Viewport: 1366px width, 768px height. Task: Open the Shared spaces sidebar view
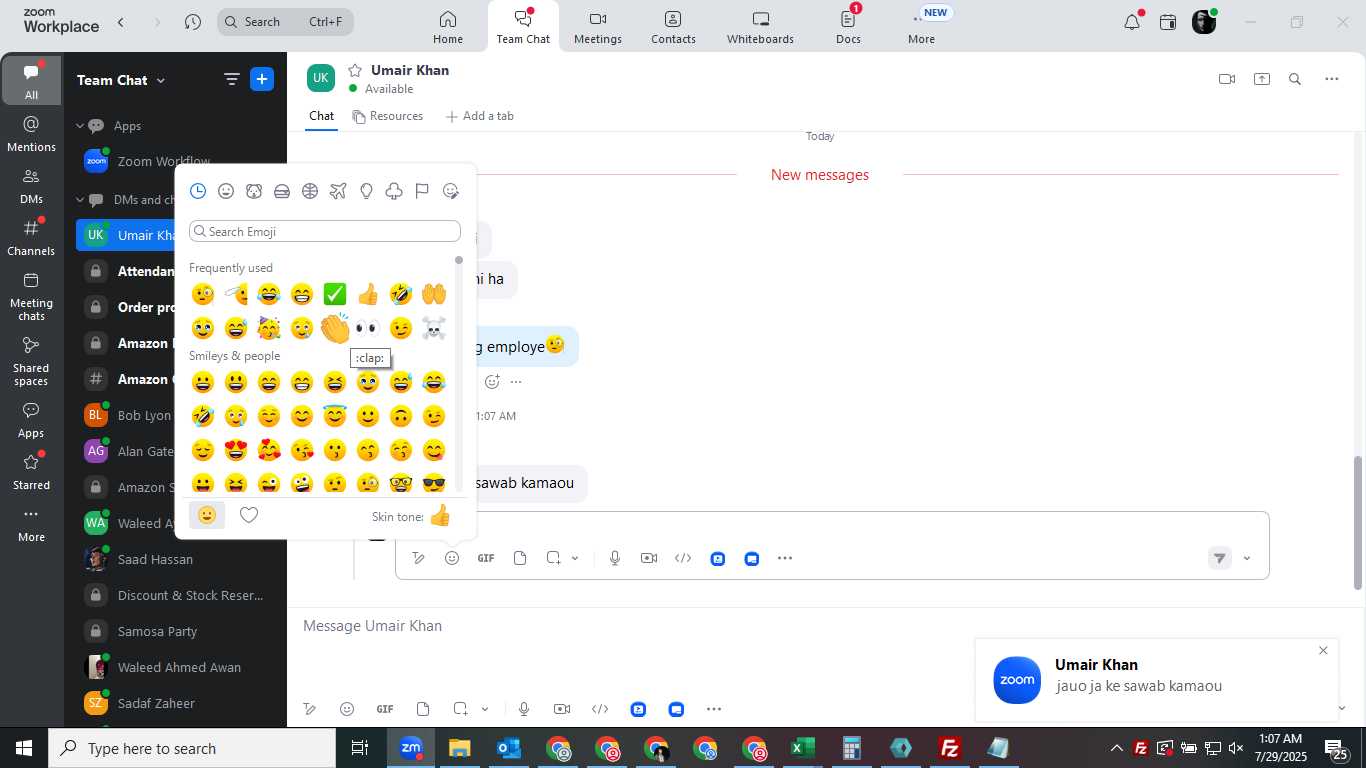[31, 361]
